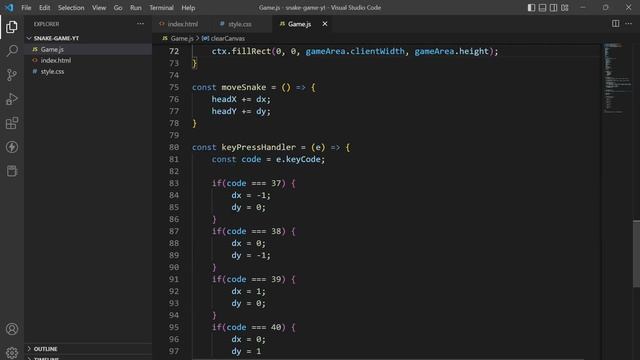Open the View menu
640x360 pixels.
click(99, 7)
